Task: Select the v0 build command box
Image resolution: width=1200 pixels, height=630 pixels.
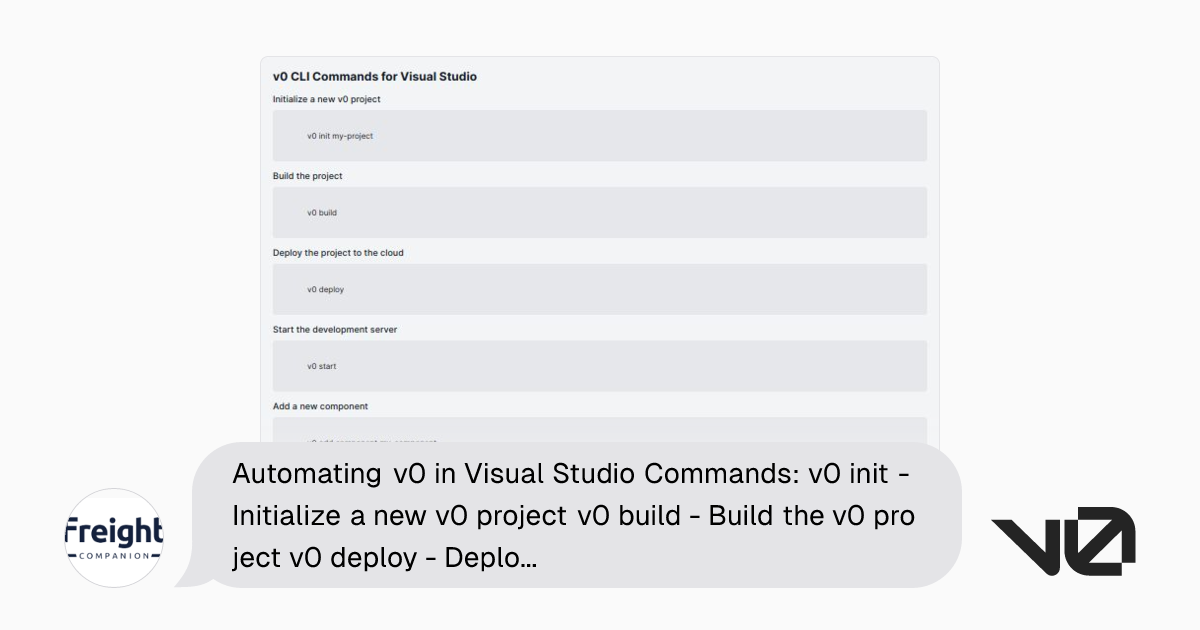Action: point(599,212)
